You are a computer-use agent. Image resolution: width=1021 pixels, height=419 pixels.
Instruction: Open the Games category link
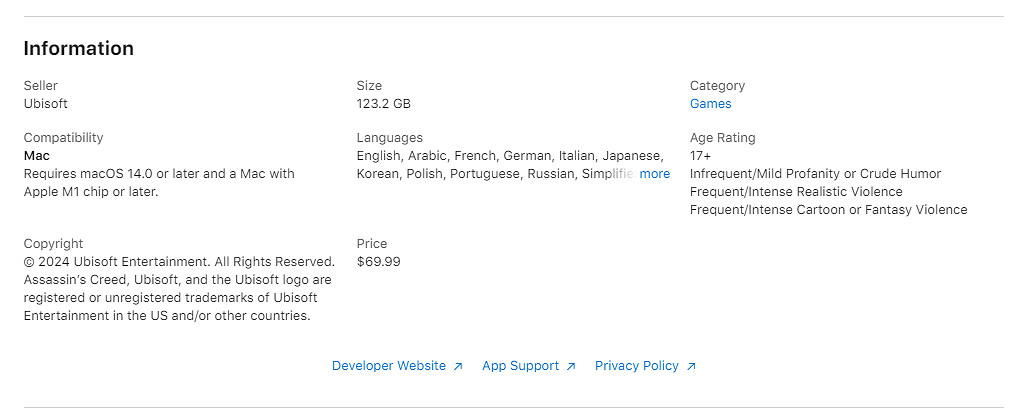pos(710,104)
